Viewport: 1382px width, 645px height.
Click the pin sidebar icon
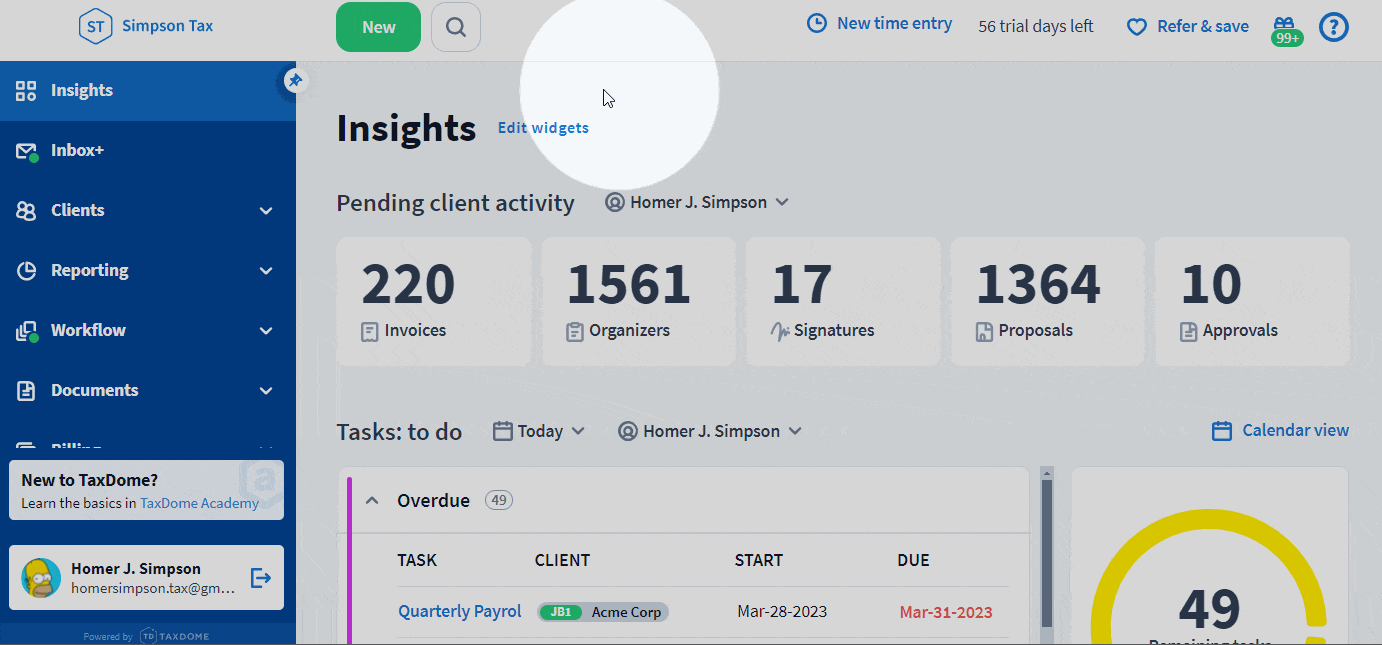click(x=294, y=81)
